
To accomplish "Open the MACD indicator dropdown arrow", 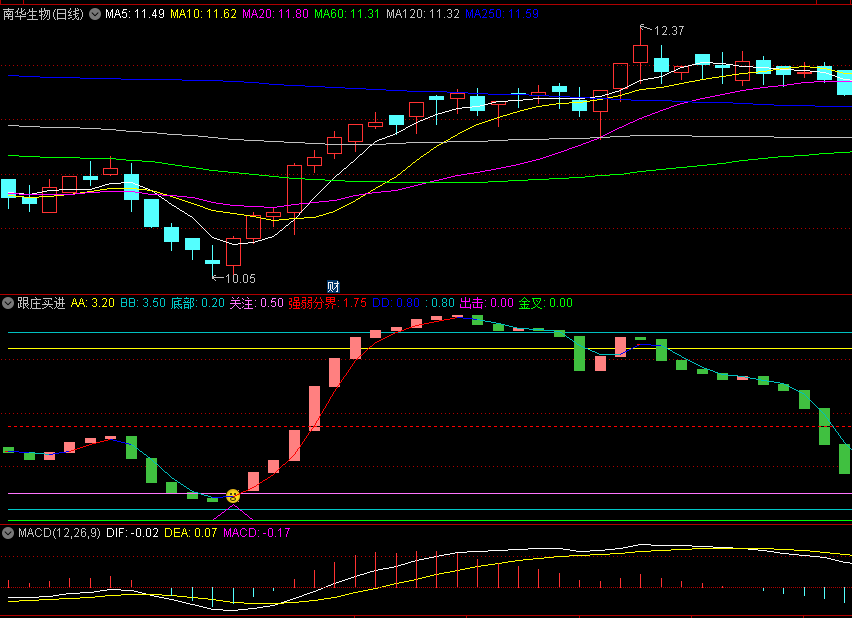I will (8, 533).
